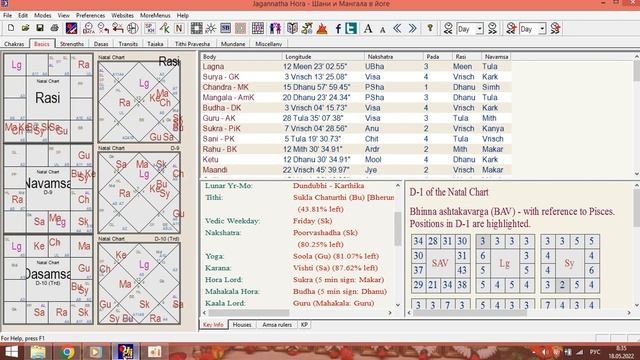
Task: Open a chart file via folder icon
Action: [25, 28]
